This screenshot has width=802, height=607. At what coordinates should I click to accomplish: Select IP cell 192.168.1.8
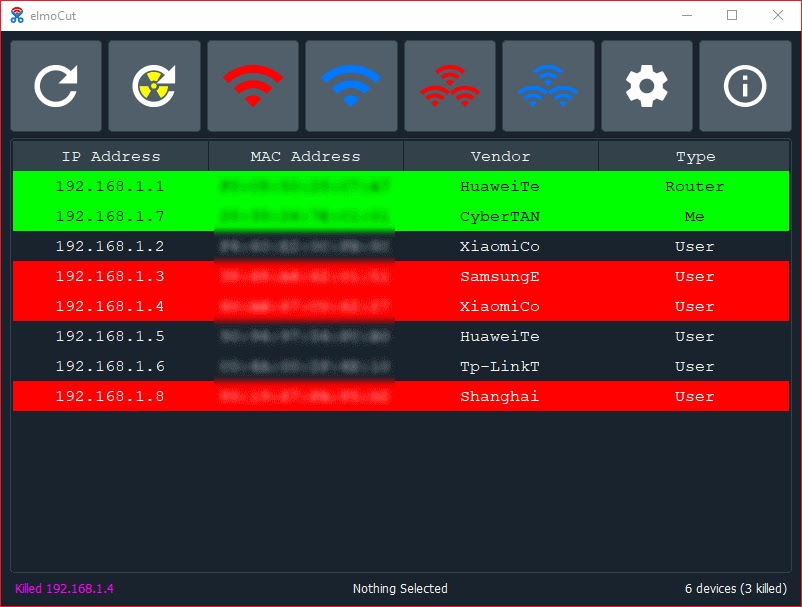(x=110, y=396)
